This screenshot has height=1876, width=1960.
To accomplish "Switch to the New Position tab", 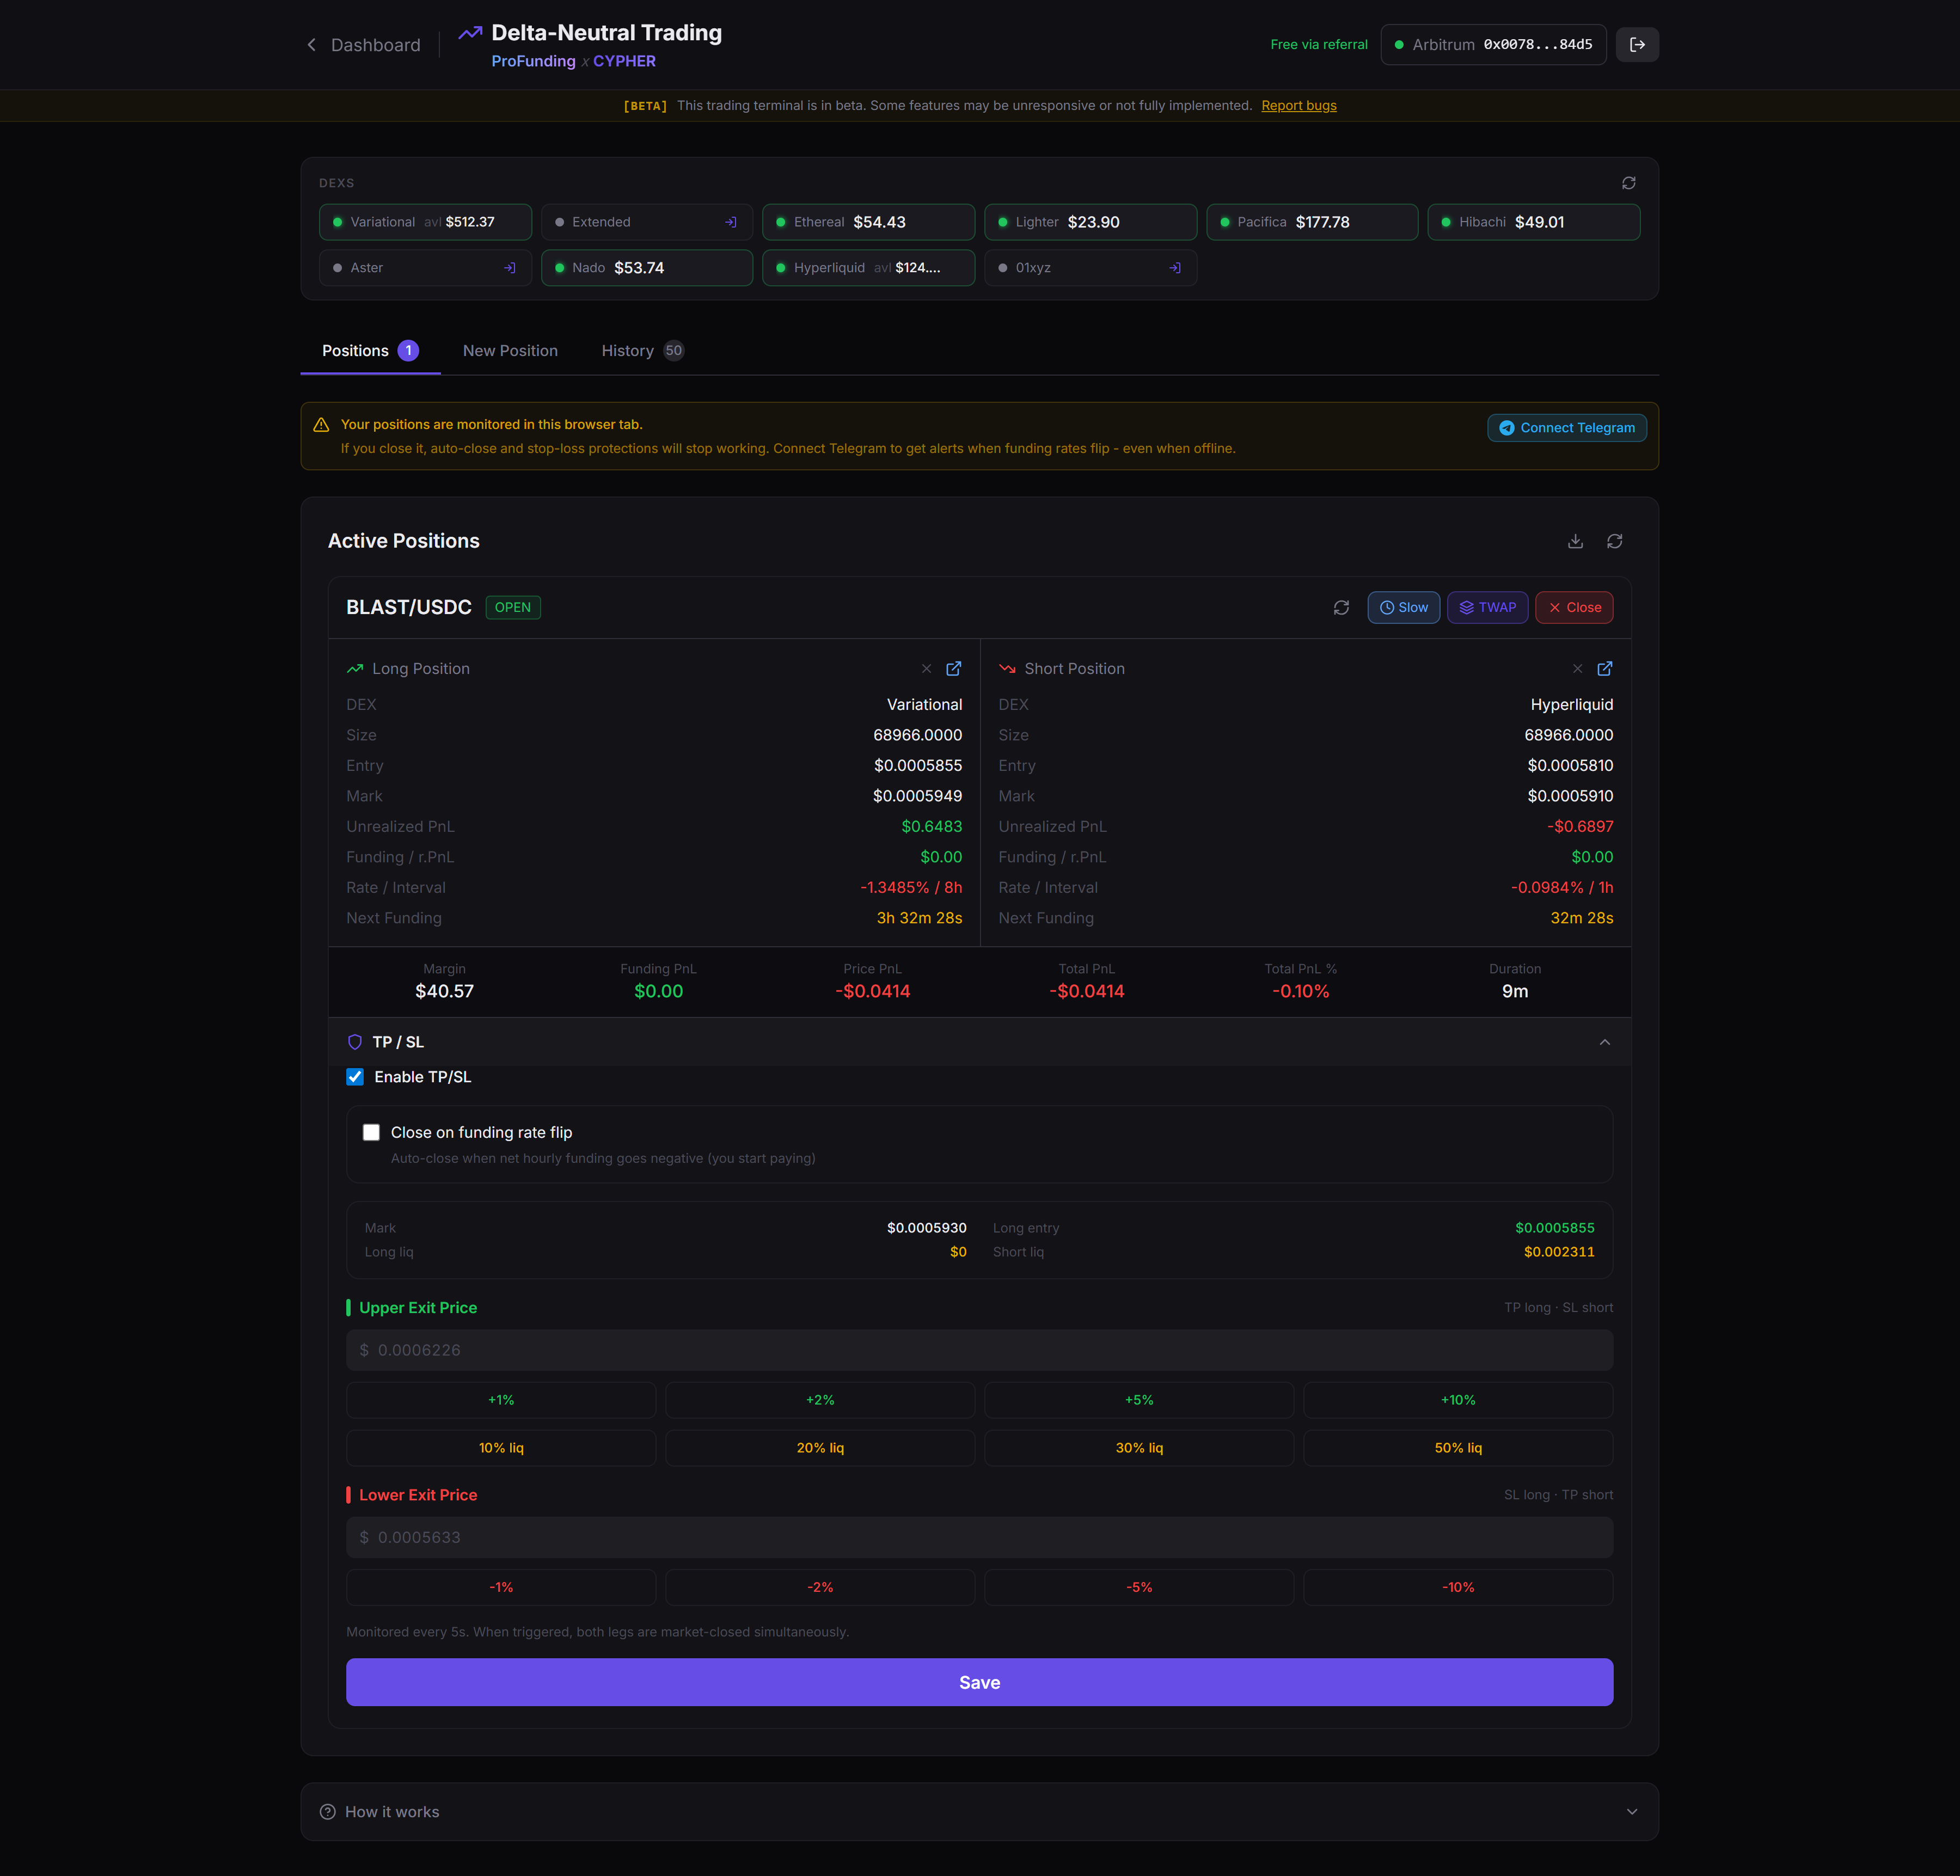I will click(510, 351).
